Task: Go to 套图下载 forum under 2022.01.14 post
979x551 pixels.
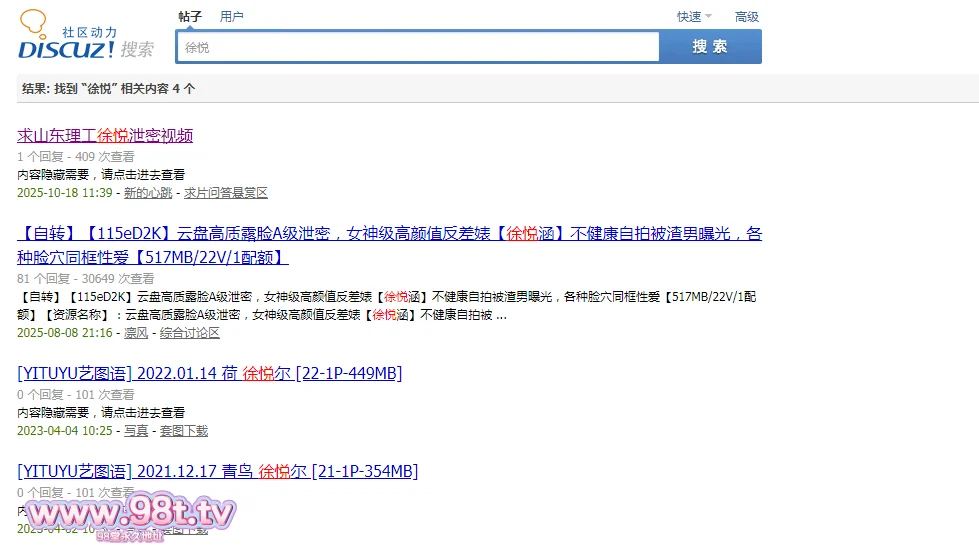Action: click(184, 430)
